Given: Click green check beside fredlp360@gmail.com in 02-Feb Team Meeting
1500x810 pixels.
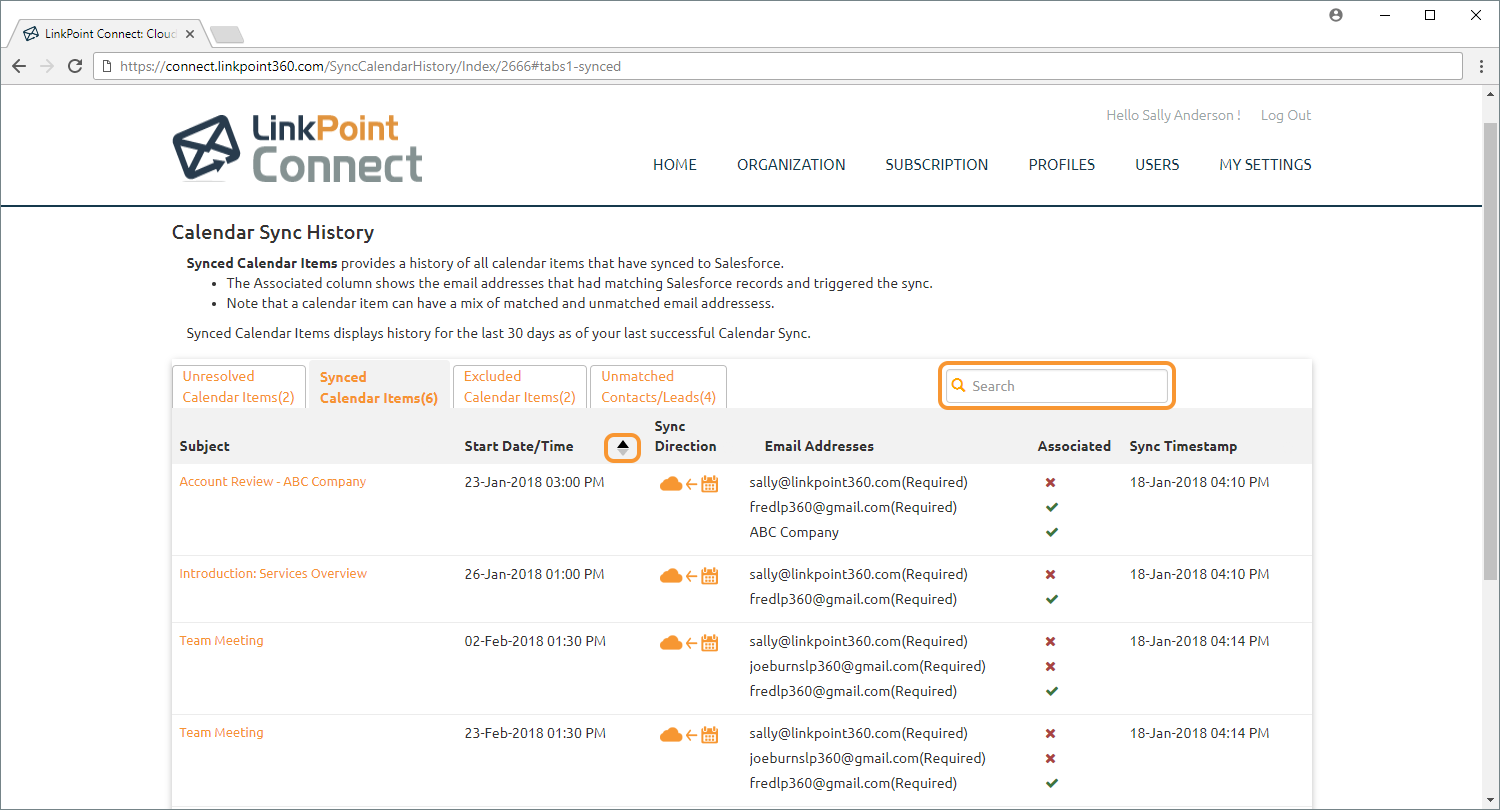Looking at the screenshot, I should 1051,692.
